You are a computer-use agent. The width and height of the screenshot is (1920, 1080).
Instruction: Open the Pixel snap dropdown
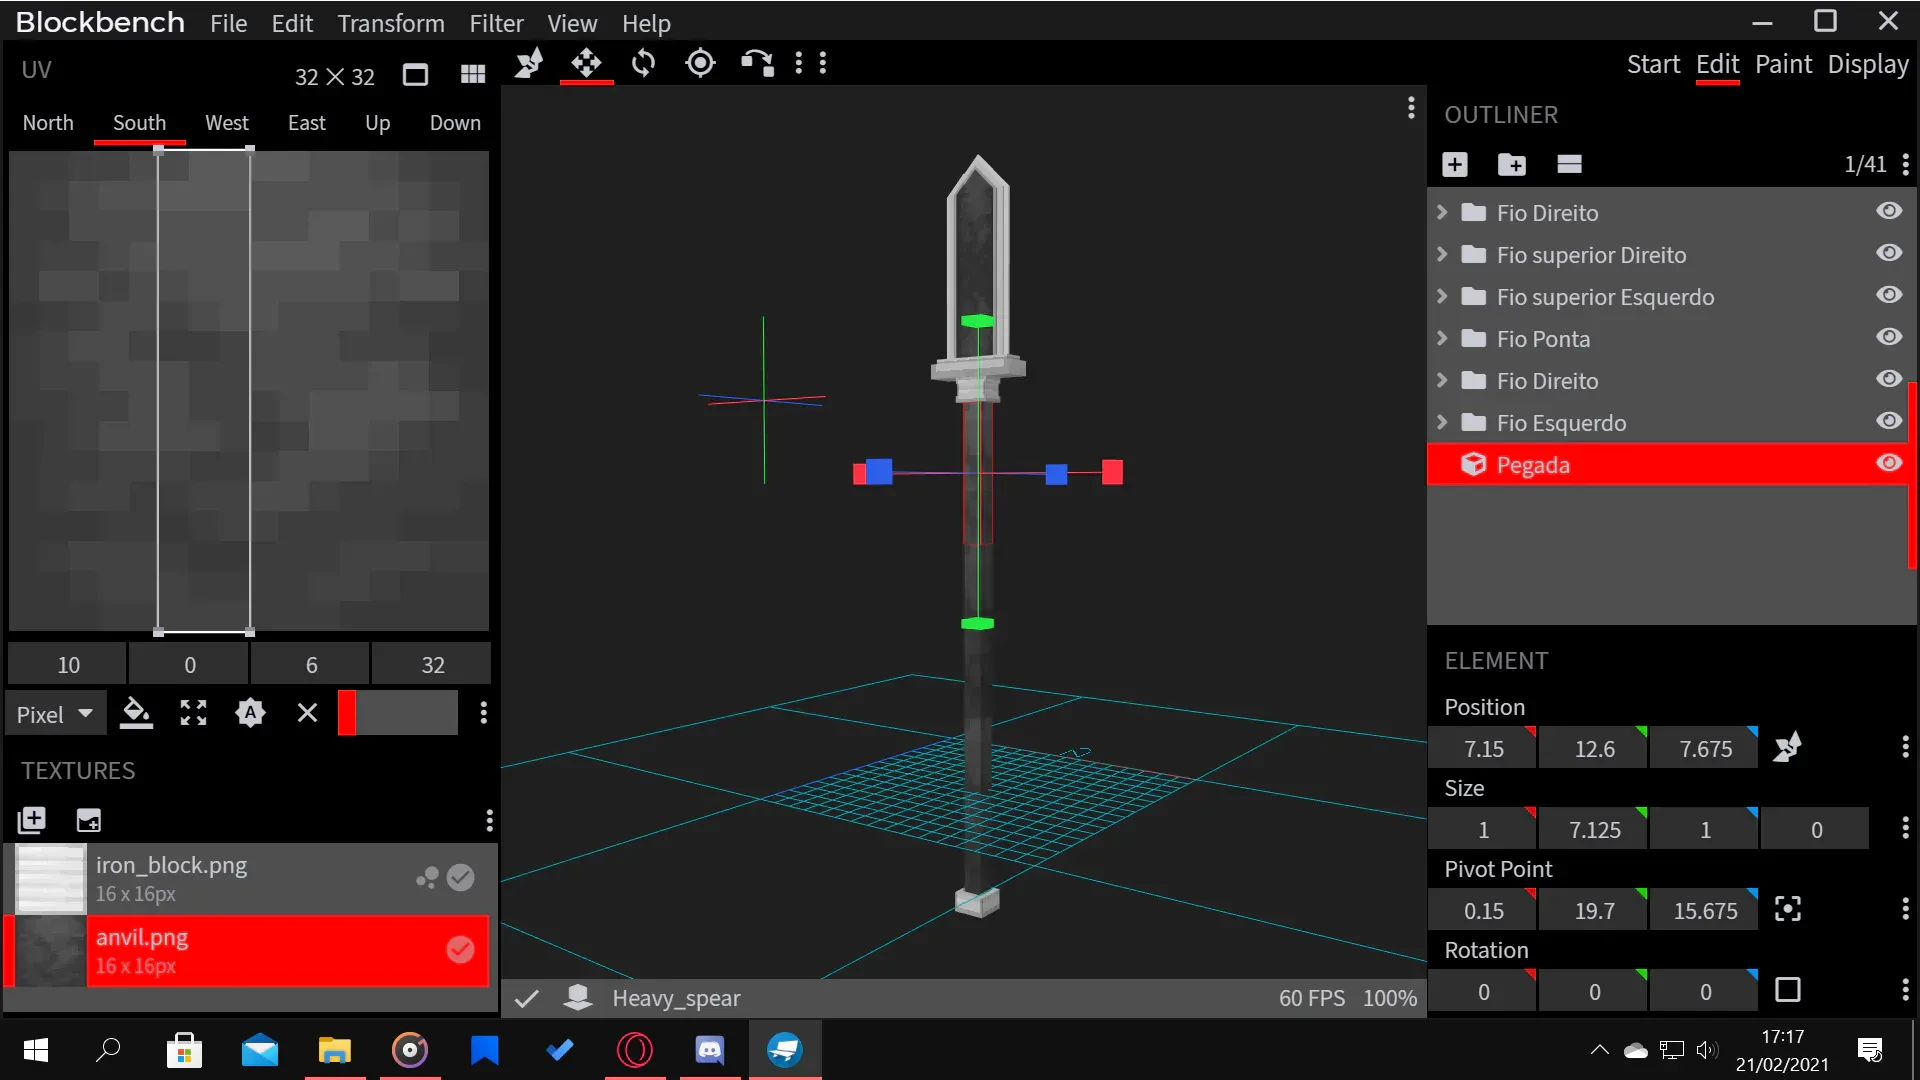[55, 714]
